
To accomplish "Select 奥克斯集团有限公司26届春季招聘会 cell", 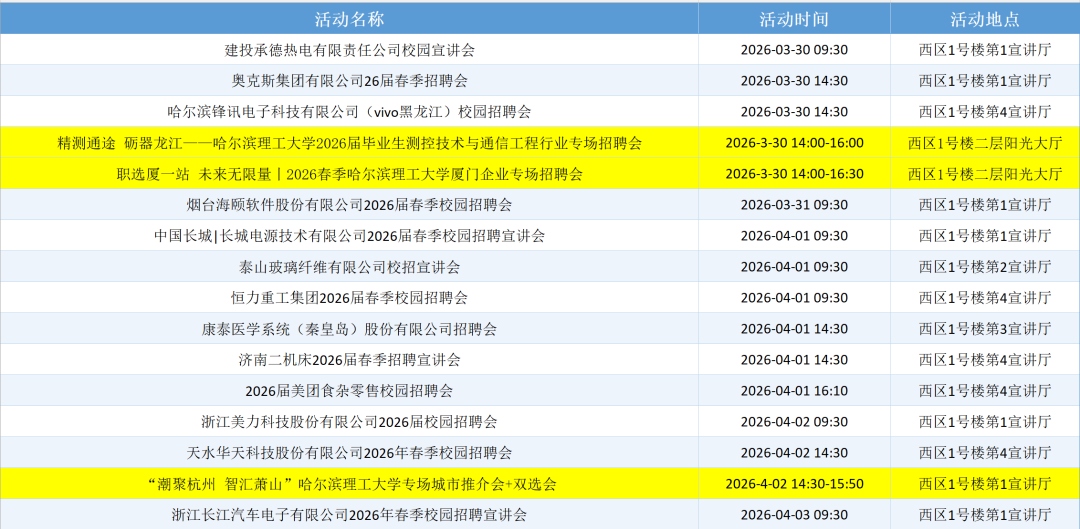I will [x=349, y=81].
